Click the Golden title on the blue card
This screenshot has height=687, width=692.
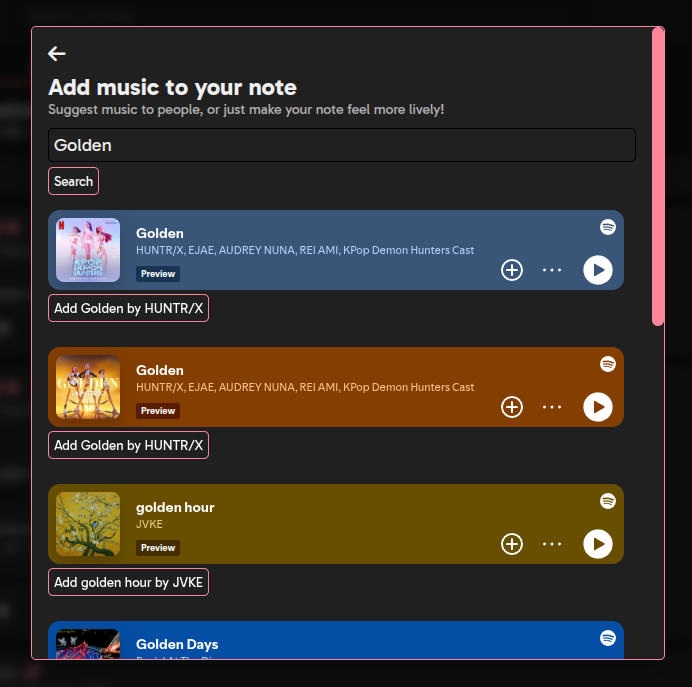160,233
